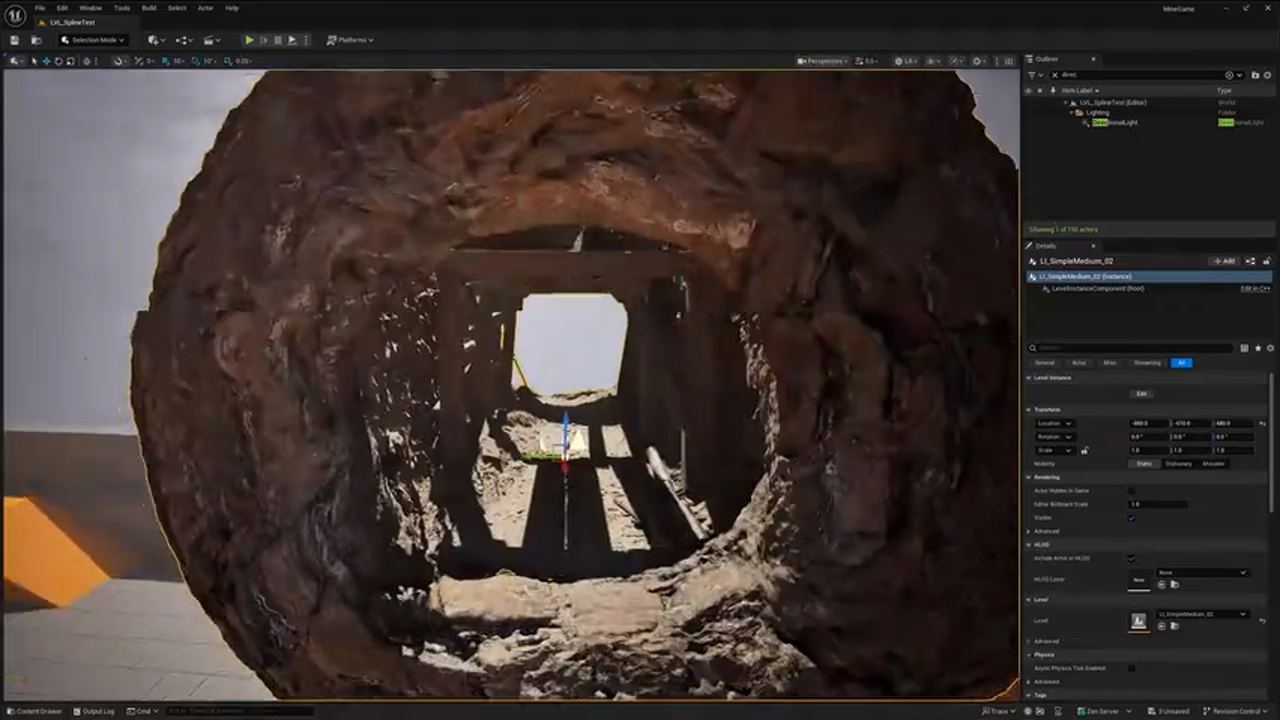
Task: Disable Include Actor in HLOD
Action: (x=1131, y=559)
